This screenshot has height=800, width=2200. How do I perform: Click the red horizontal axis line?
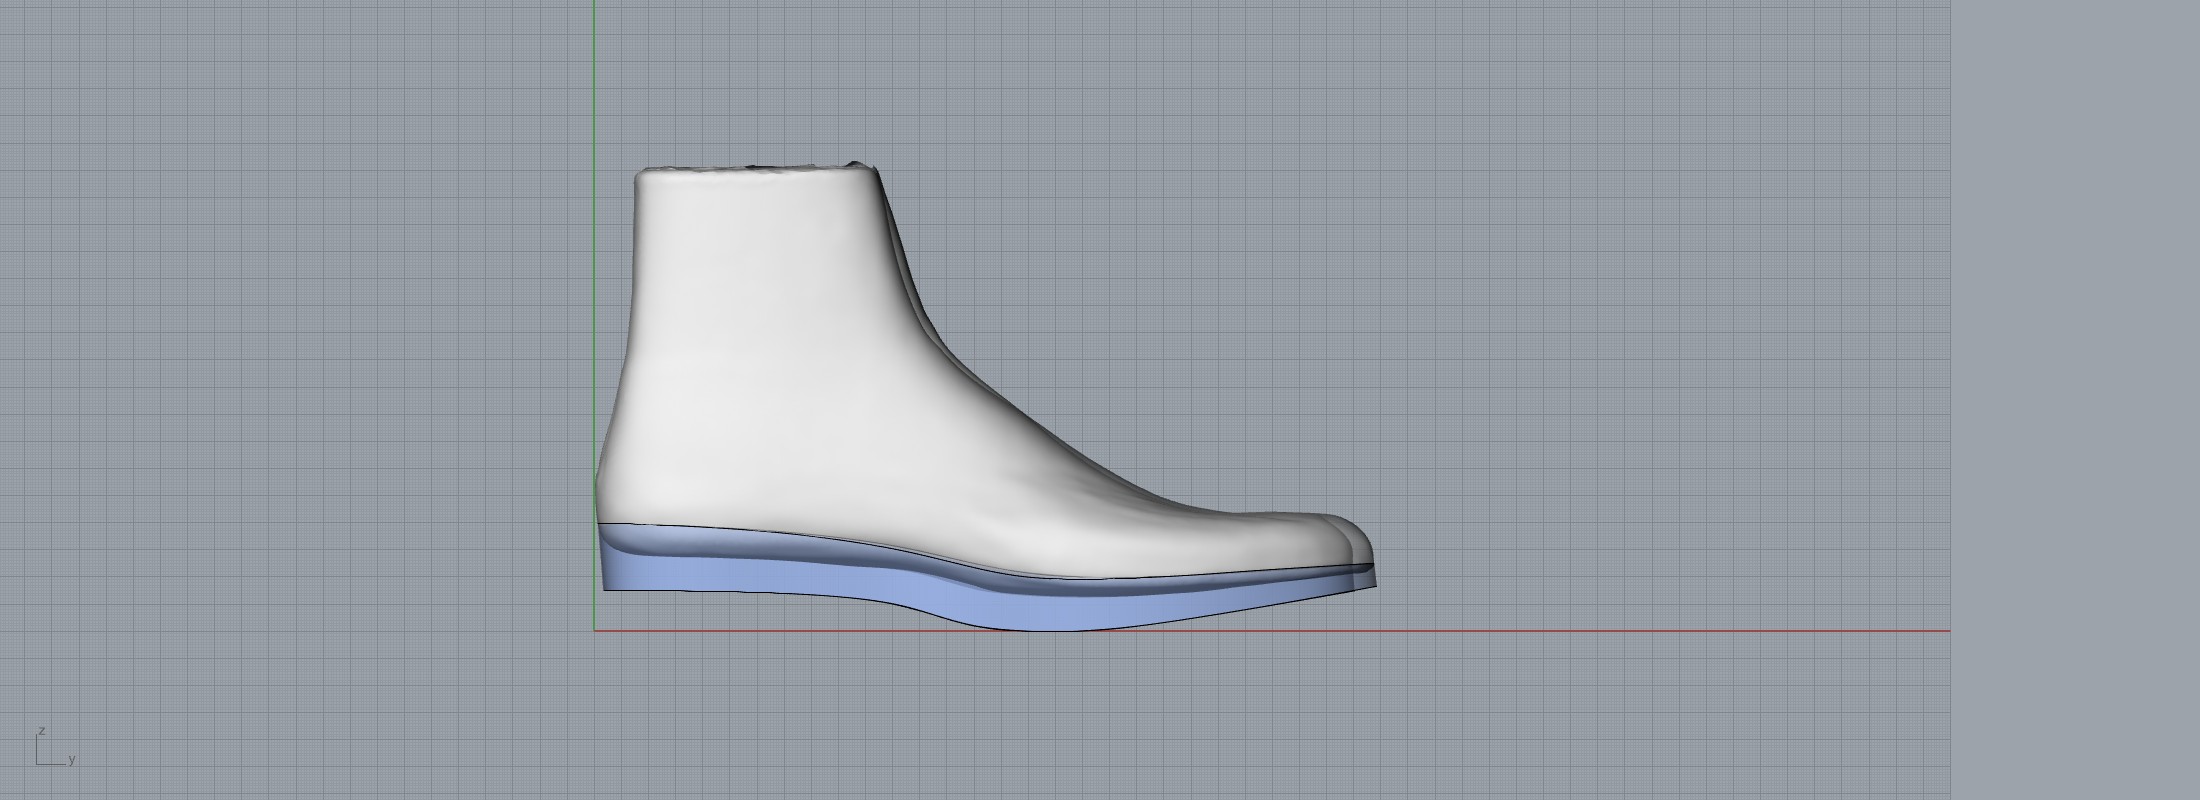[x=1600, y=631]
